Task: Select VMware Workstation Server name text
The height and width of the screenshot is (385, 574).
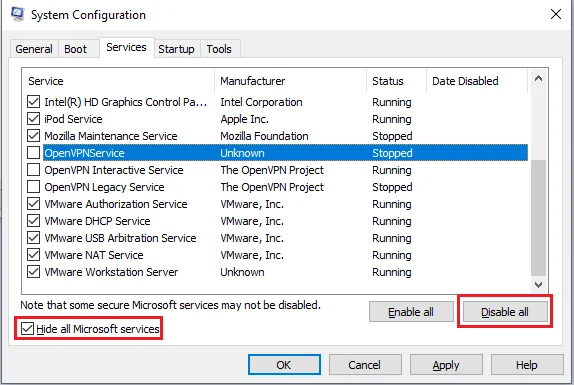Action: 111,272
